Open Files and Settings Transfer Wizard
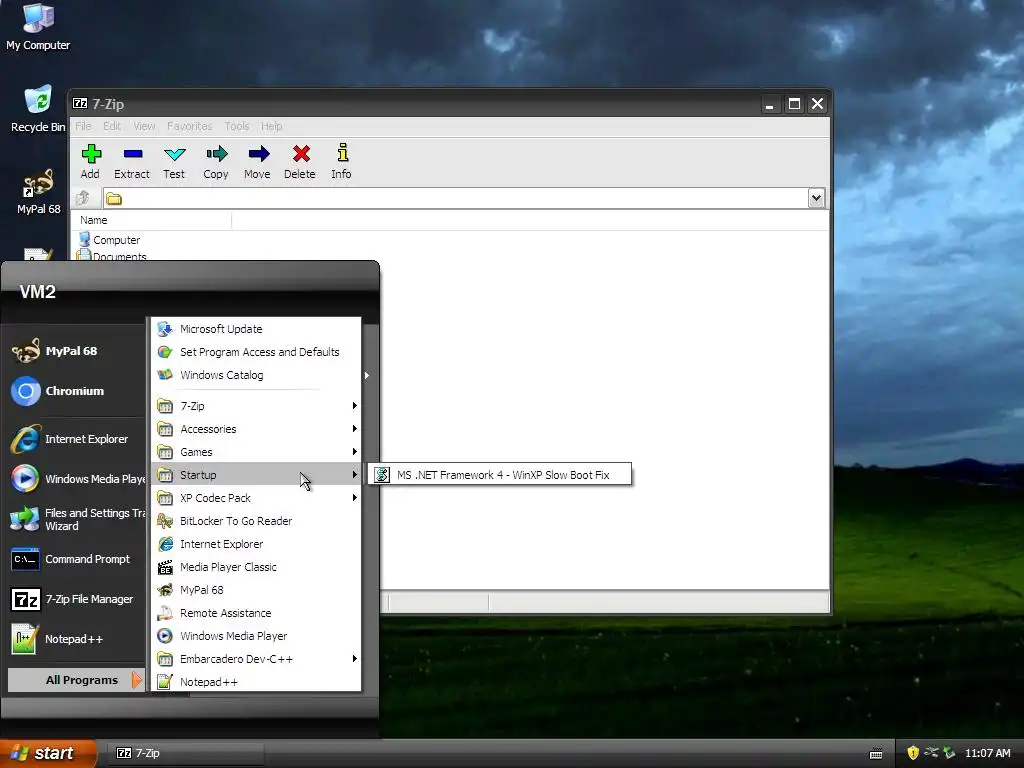The width and height of the screenshot is (1024, 768). pyautogui.click(x=78, y=519)
